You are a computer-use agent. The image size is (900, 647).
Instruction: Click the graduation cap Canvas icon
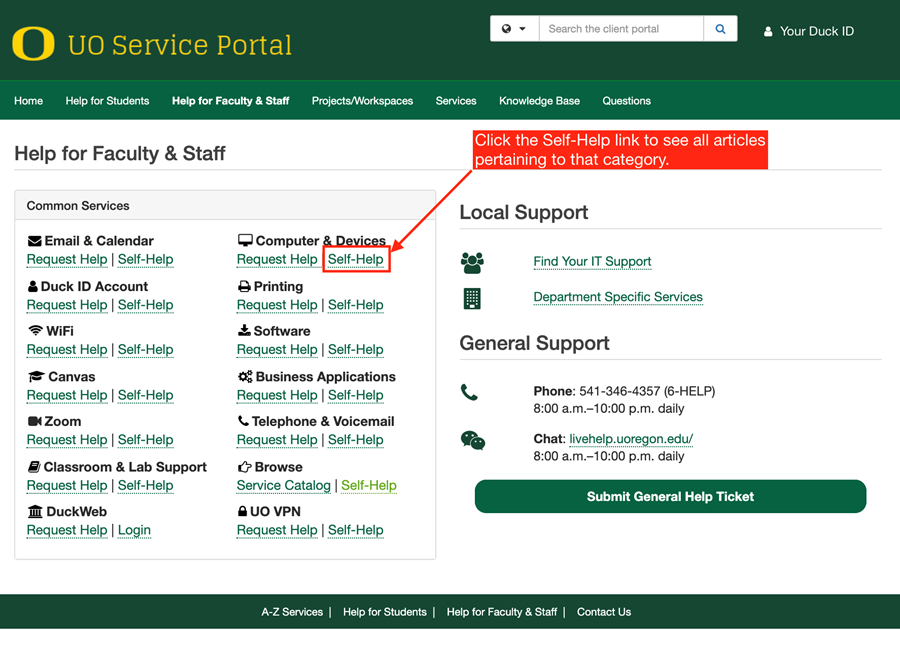pyautogui.click(x=36, y=377)
